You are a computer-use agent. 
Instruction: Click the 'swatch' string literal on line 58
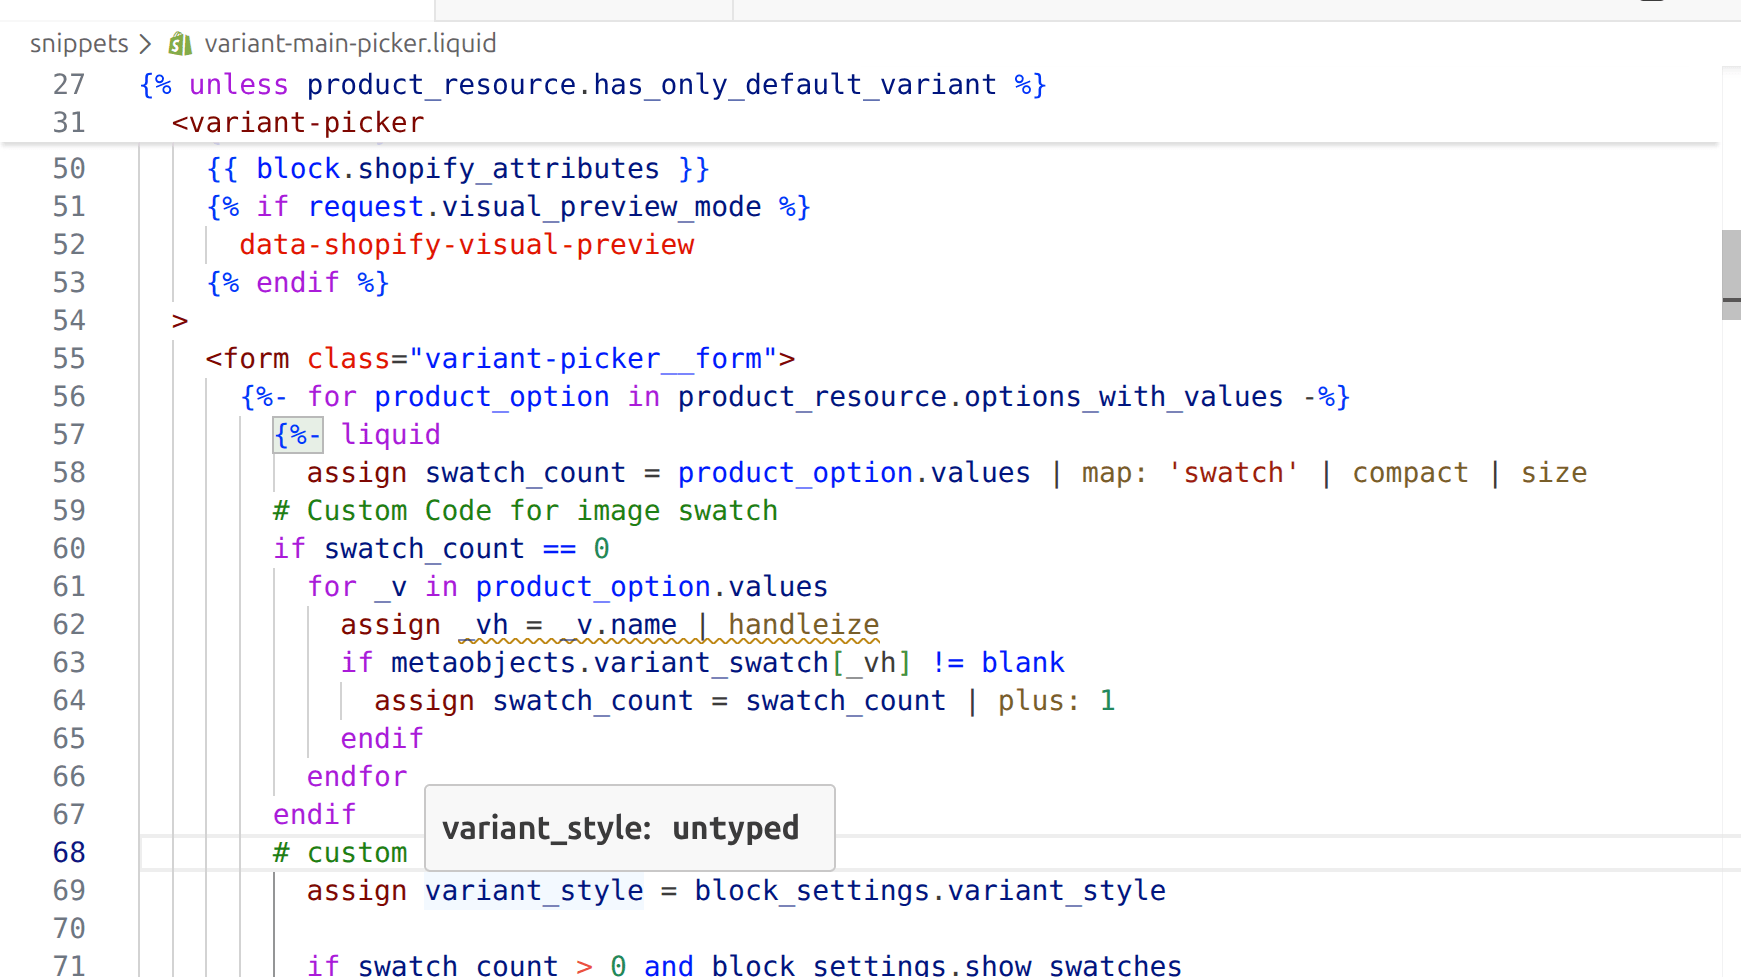point(1234,473)
